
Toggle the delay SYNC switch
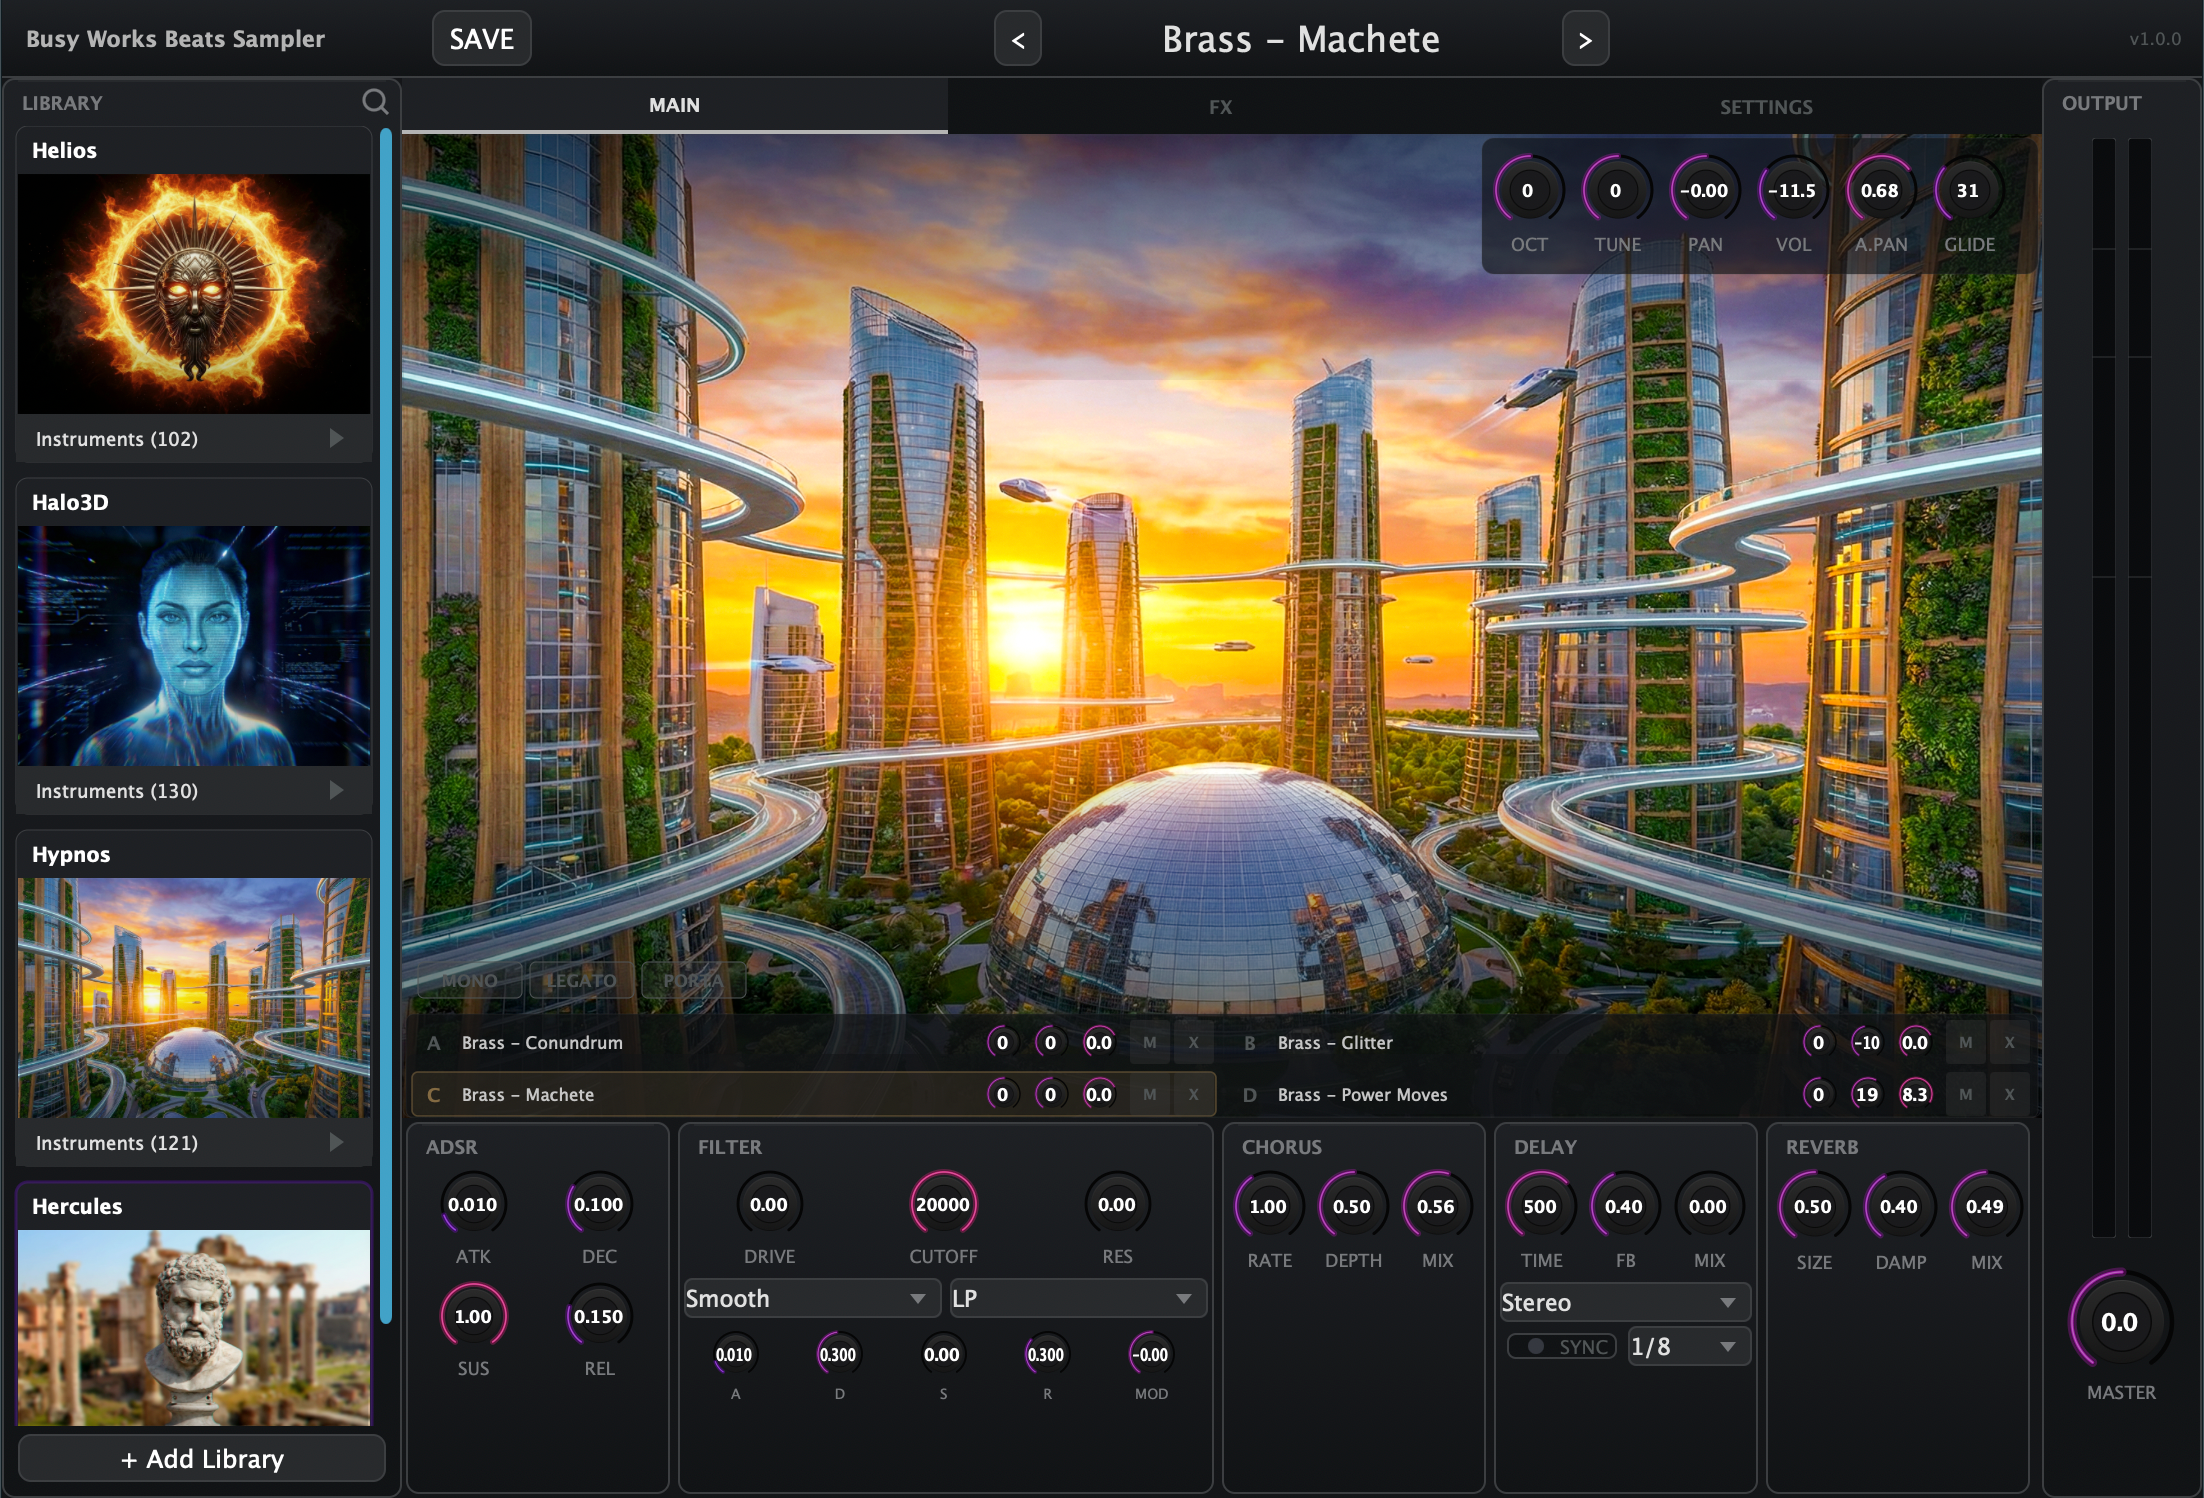1562,1346
